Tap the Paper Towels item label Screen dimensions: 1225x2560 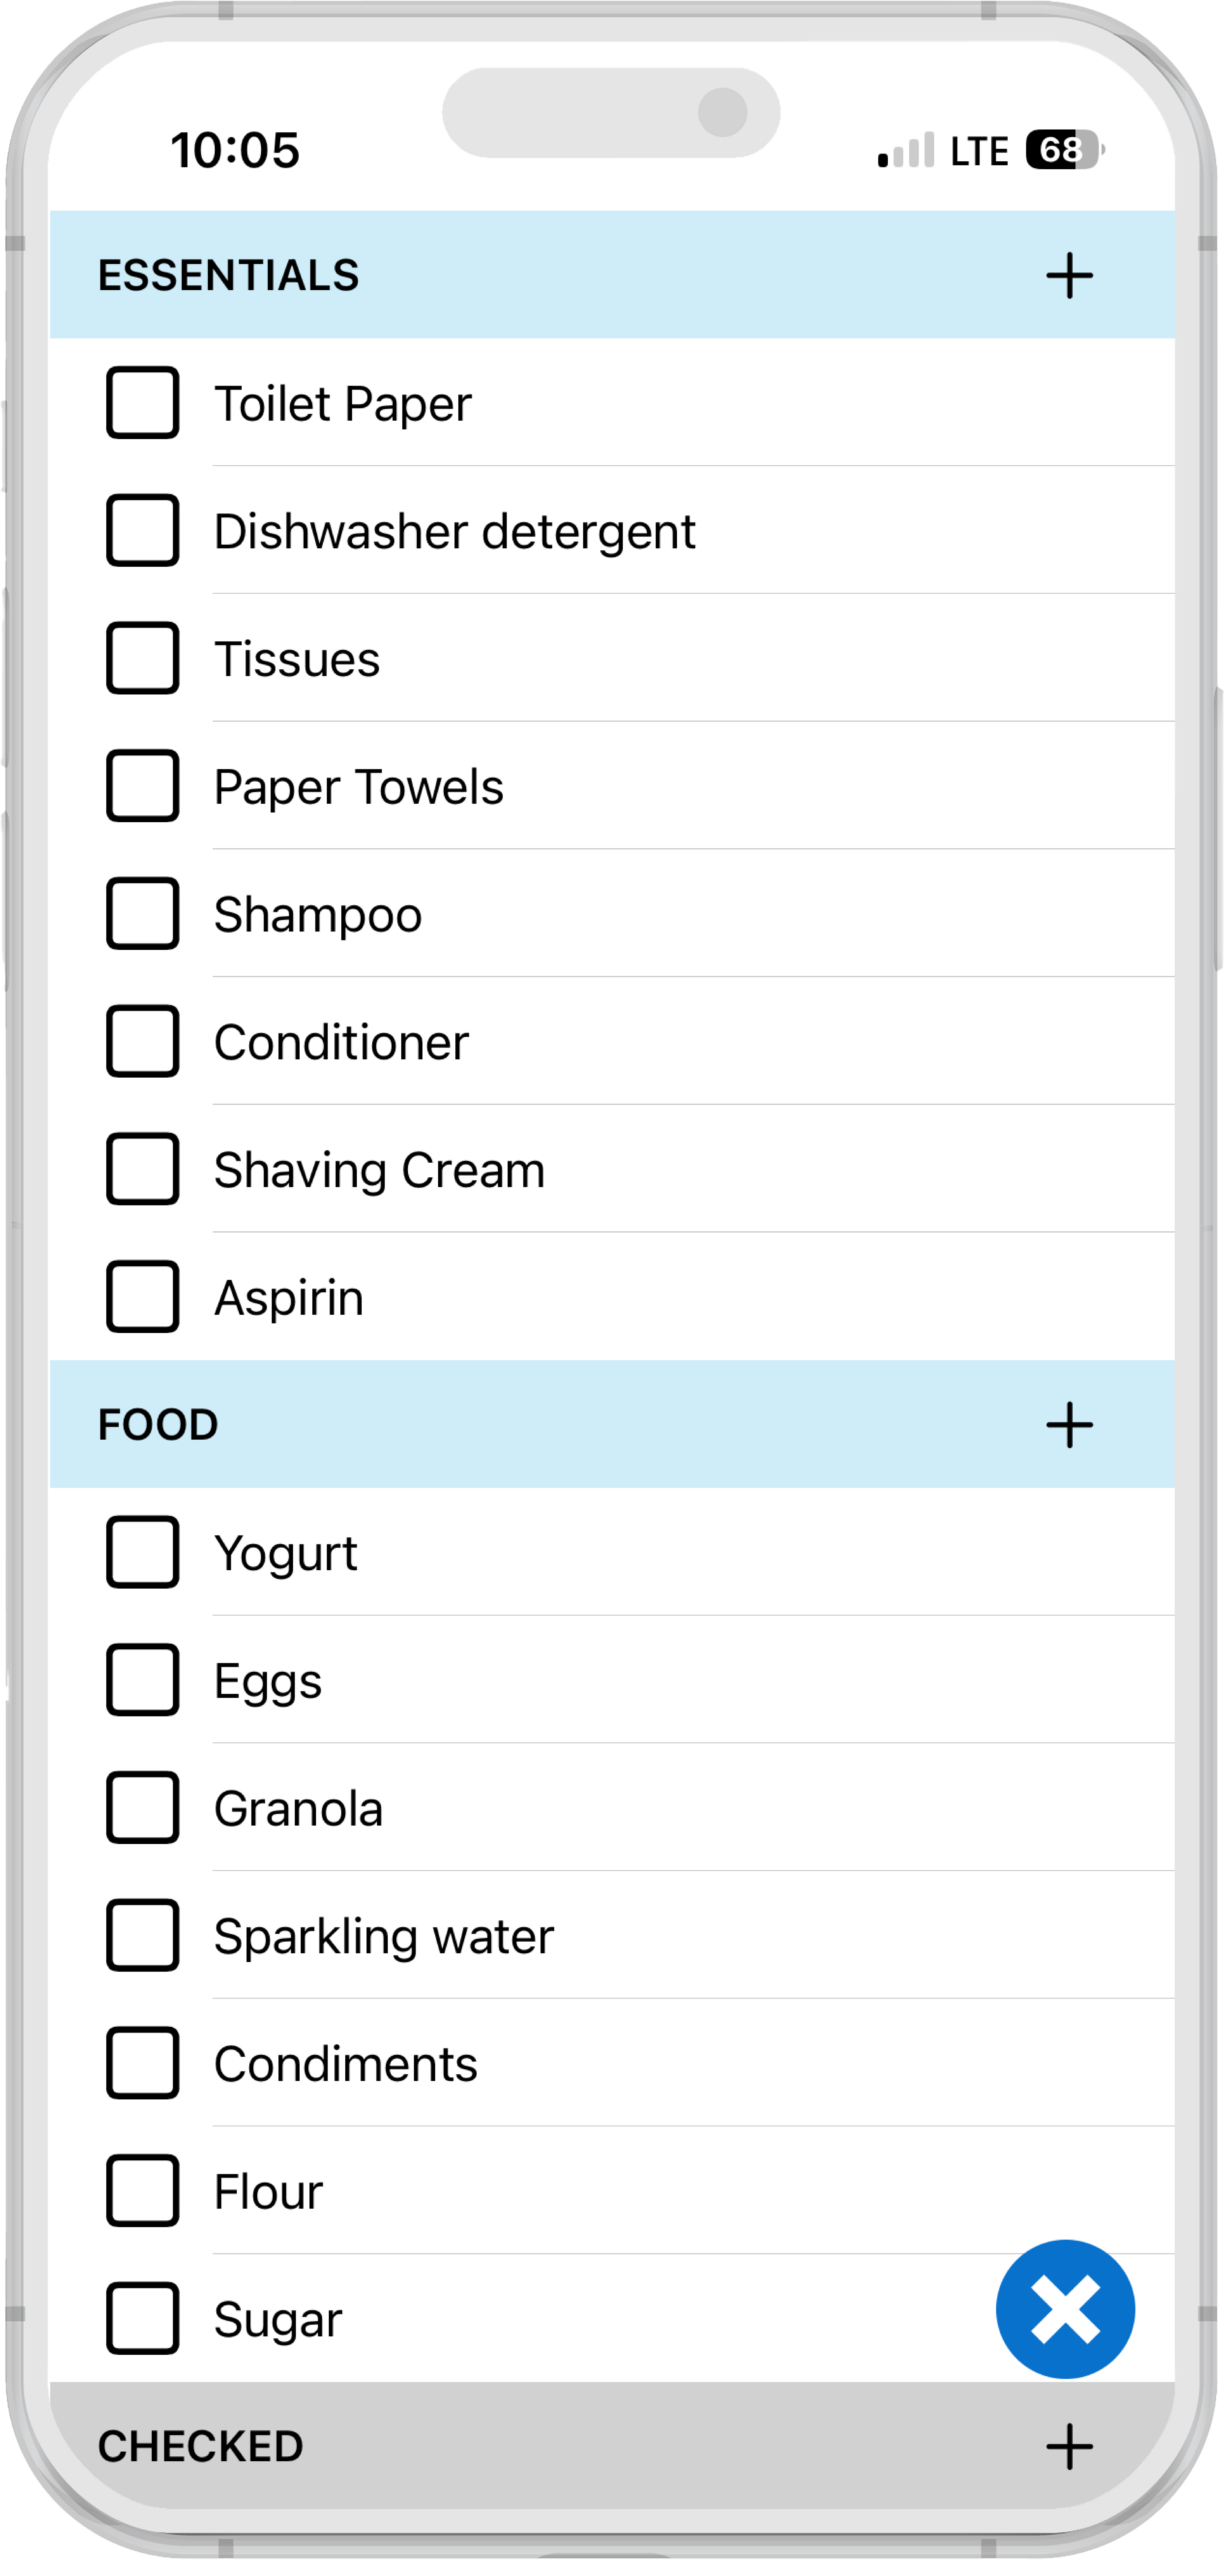click(358, 786)
